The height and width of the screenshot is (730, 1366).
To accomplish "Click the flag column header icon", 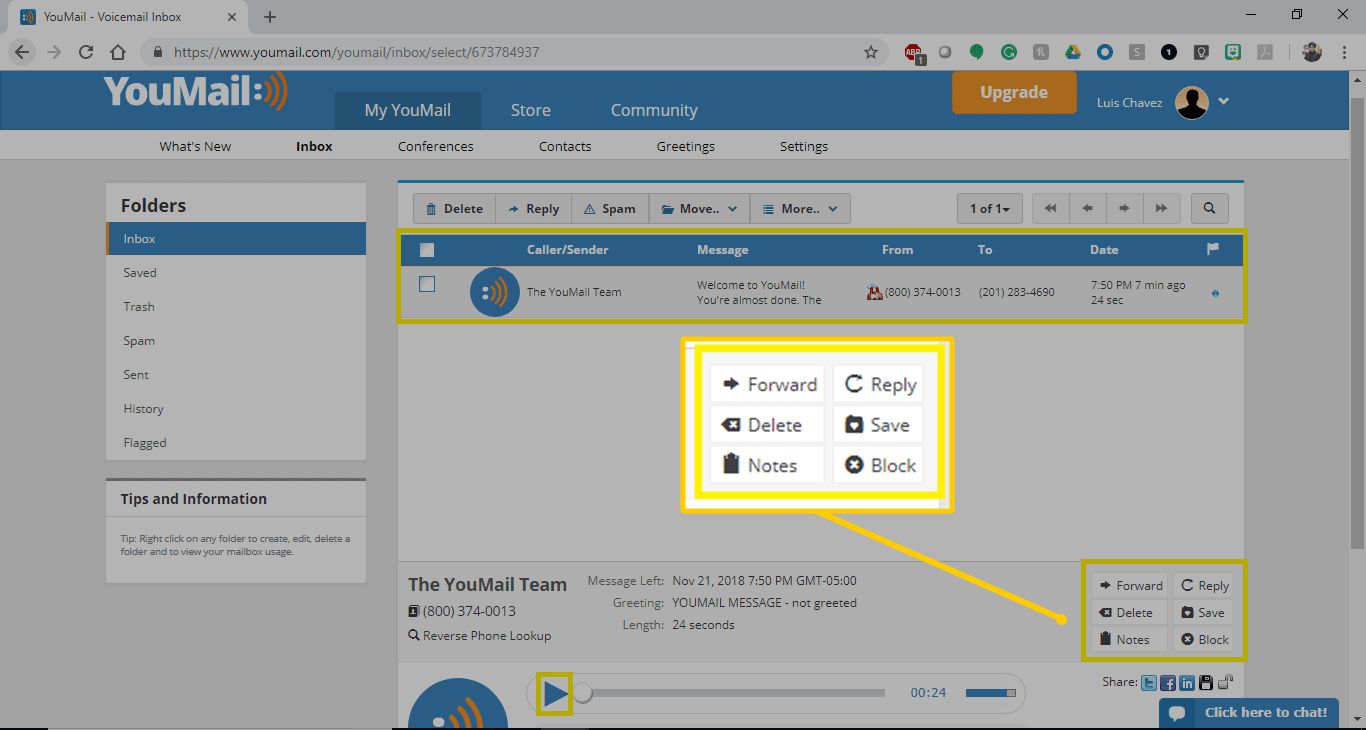I will [1214, 249].
